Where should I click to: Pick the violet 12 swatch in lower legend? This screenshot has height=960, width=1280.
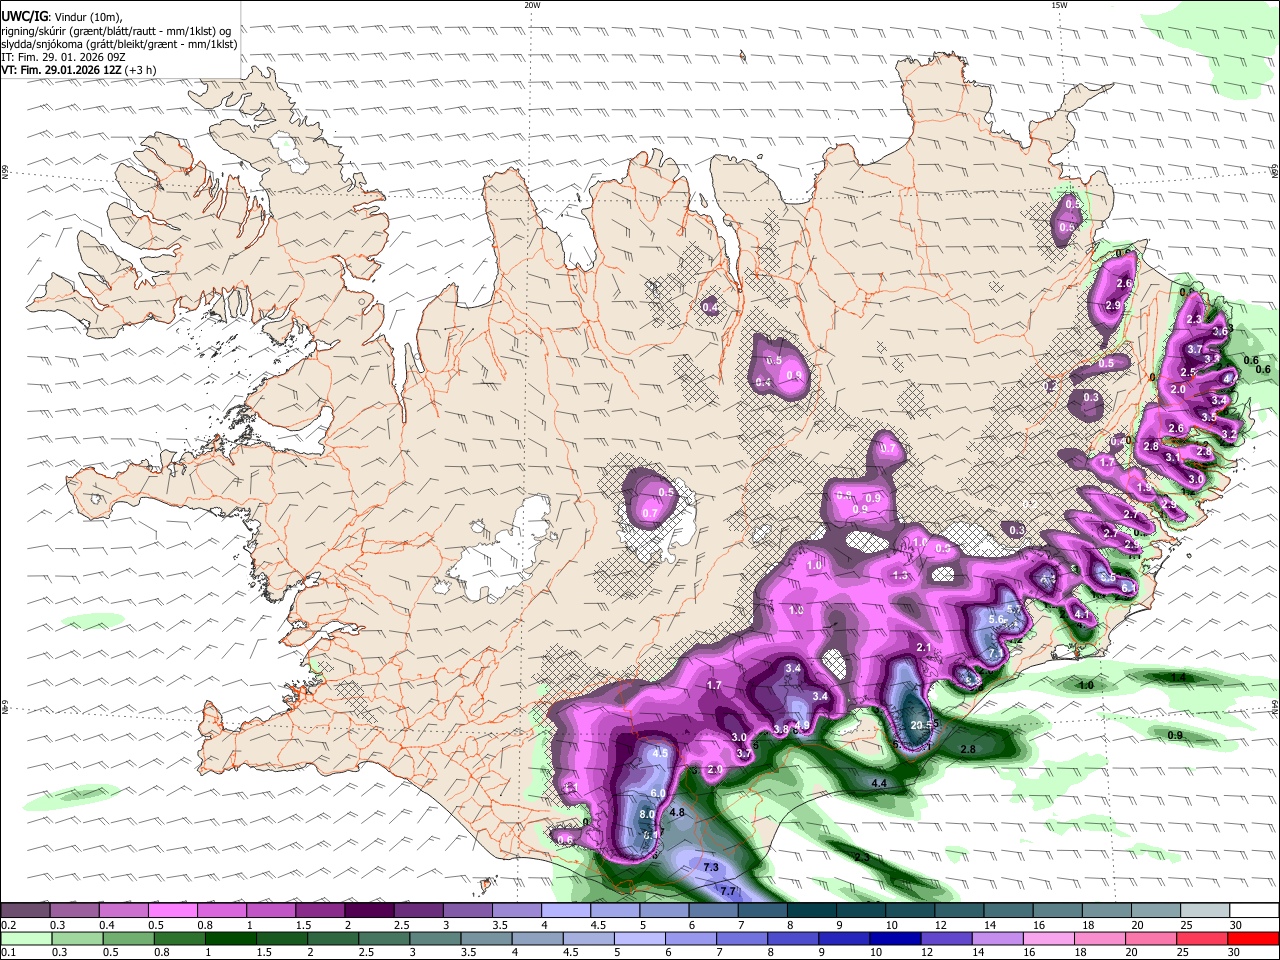point(946,938)
